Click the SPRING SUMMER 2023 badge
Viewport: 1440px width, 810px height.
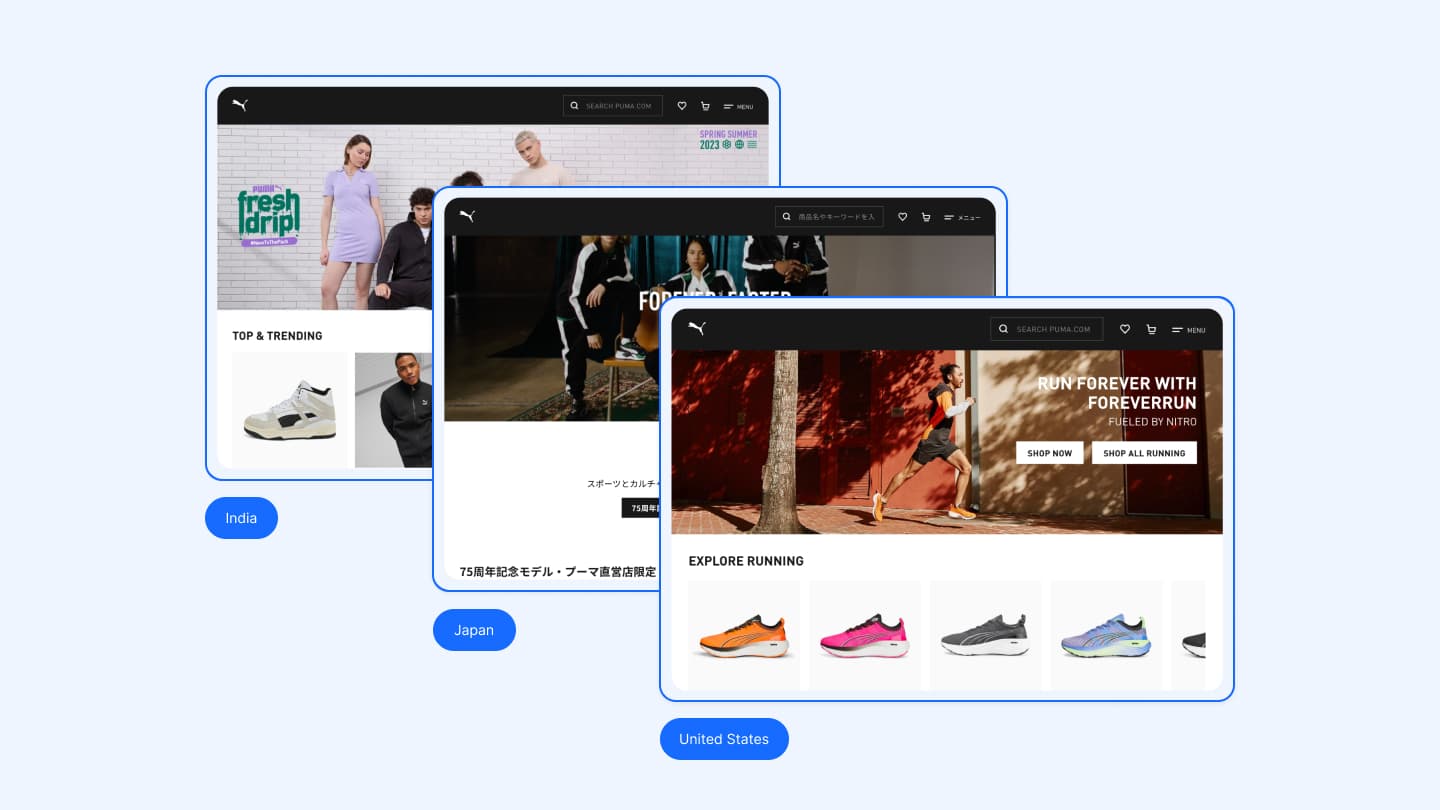click(728, 139)
